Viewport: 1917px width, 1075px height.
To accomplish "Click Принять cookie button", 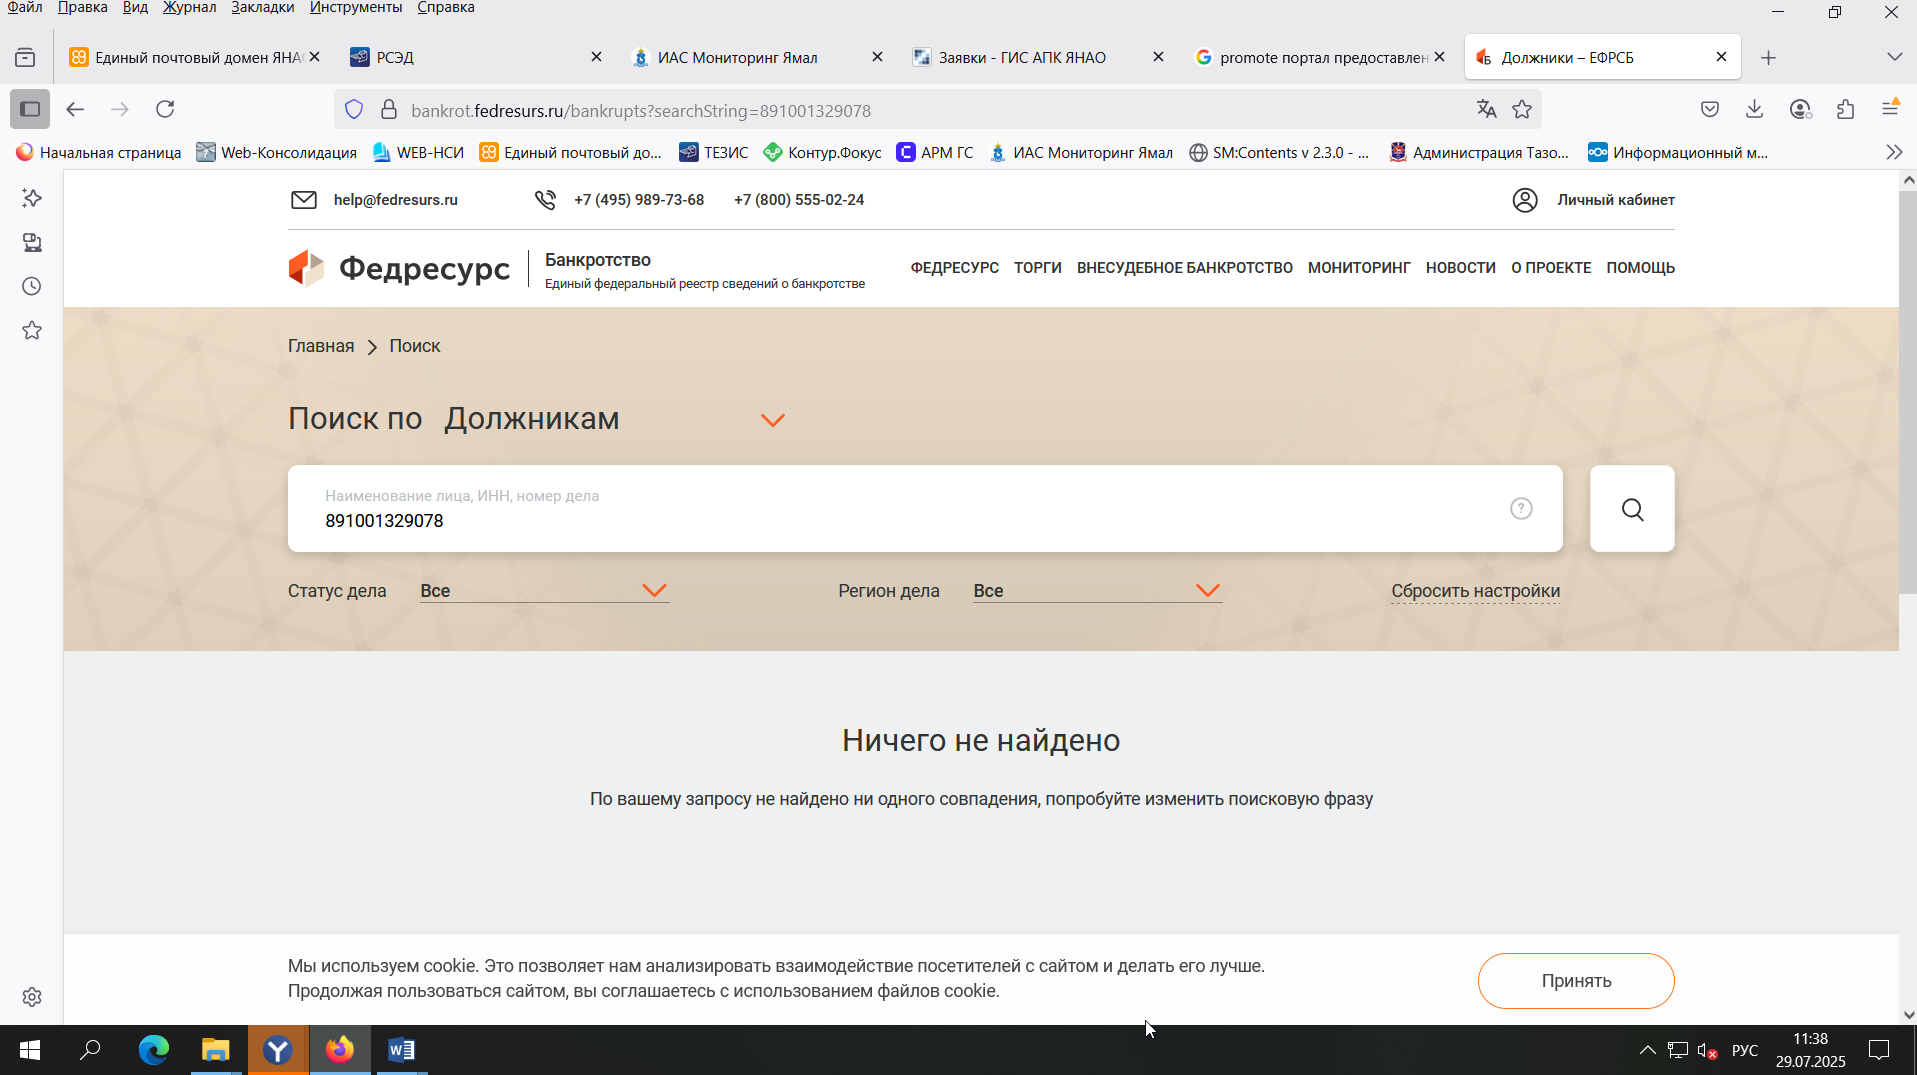I will (x=1576, y=981).
